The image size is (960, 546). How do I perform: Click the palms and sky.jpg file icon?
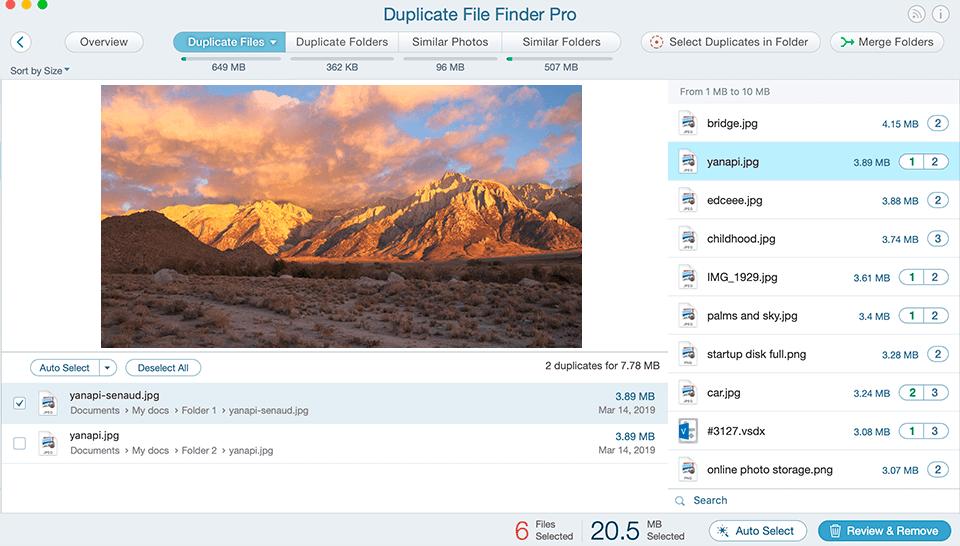(688, 316)
